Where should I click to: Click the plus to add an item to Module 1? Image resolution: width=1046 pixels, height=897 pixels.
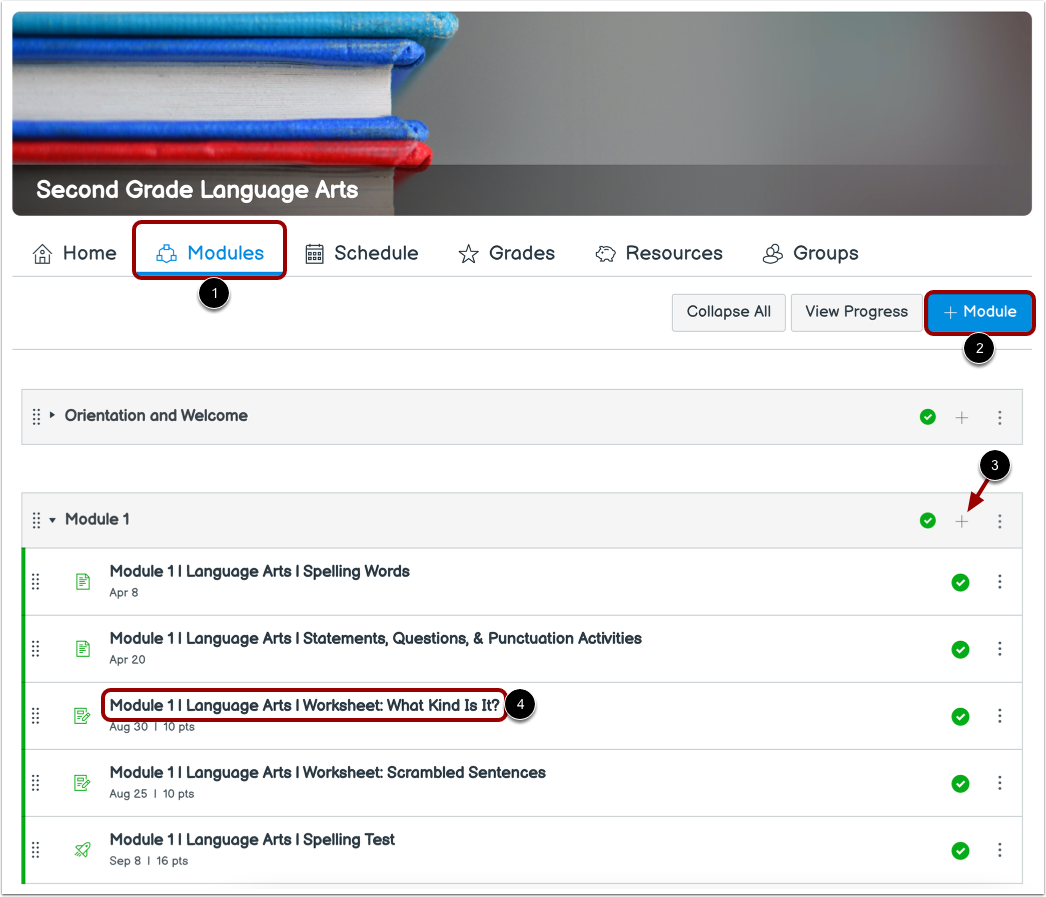tap(962, 520)
